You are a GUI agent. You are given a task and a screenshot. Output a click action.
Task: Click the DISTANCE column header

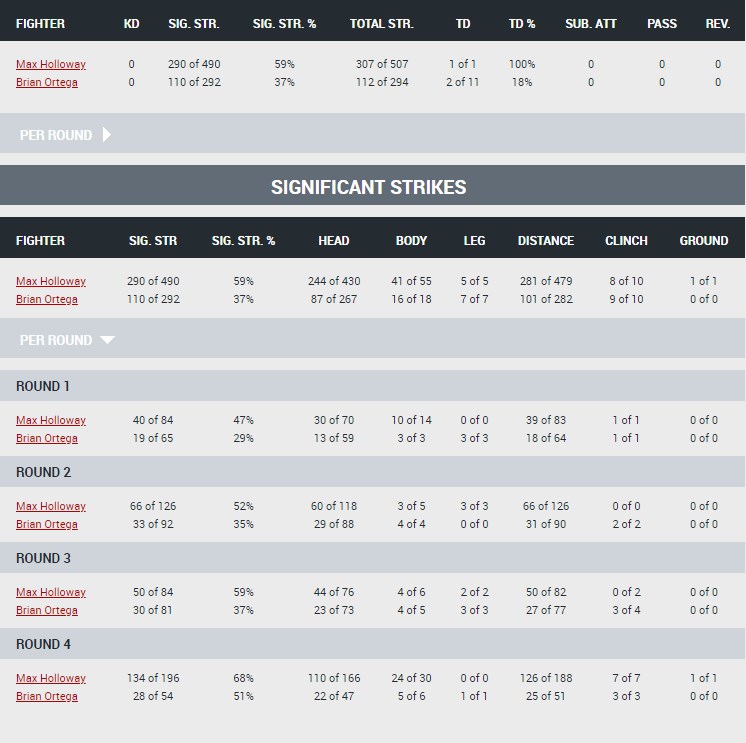546,241
